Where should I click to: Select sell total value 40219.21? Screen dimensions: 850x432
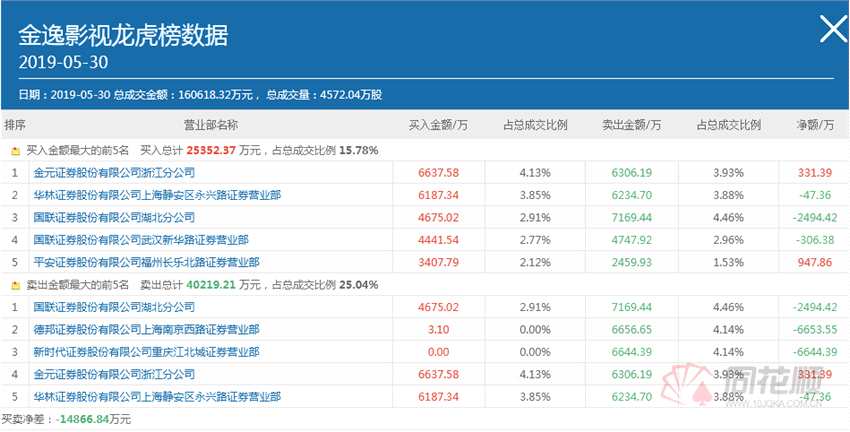211,285
